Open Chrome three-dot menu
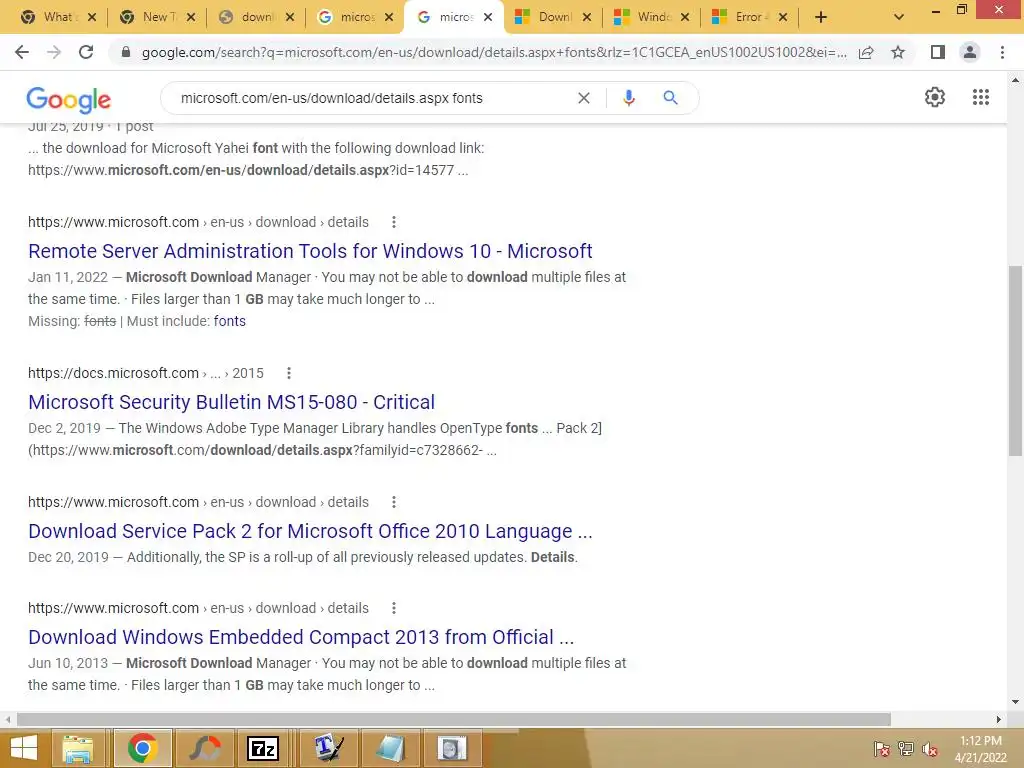Image resolution: width=1024 pixels, height=768 pixels. click(1002, 52)
